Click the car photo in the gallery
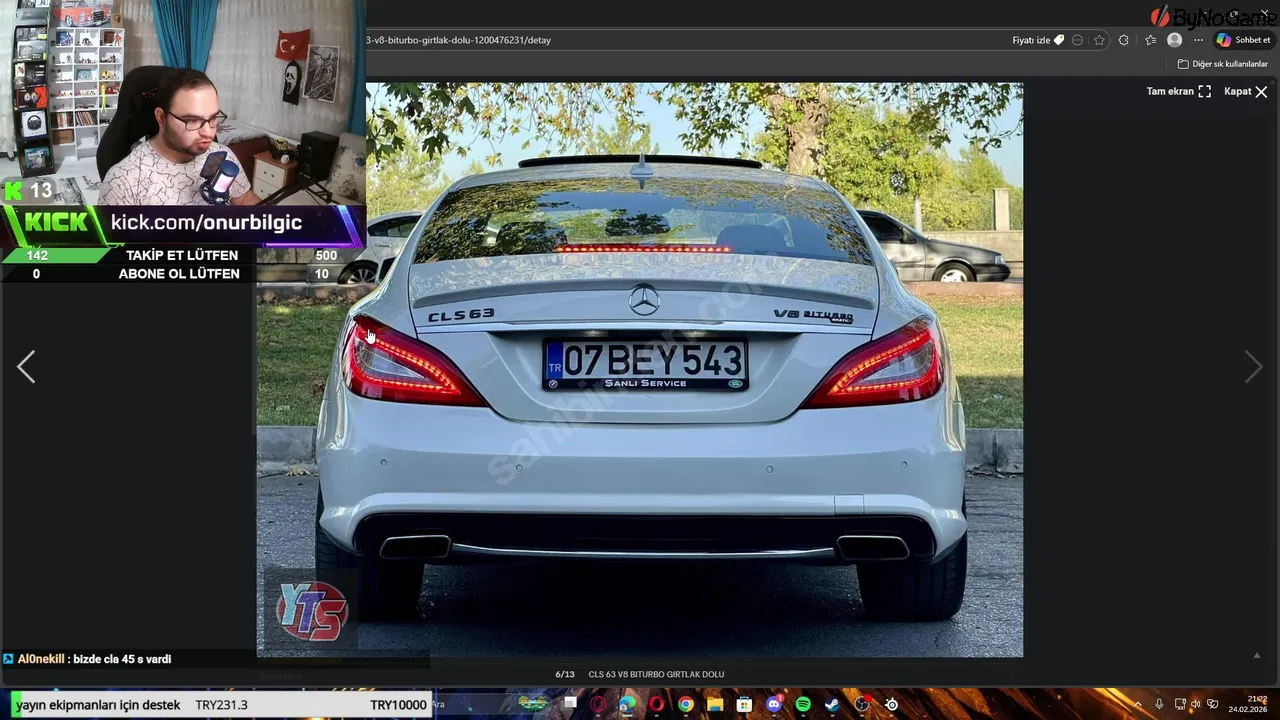 click(640, 370)
